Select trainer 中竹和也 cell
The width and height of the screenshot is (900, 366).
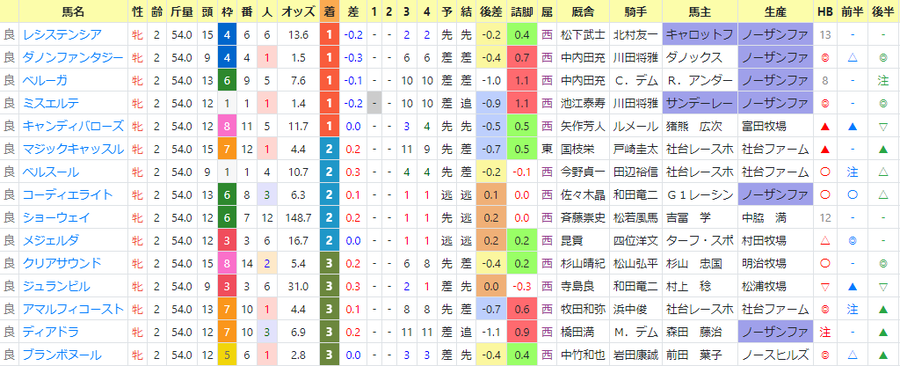coord(583,355)
